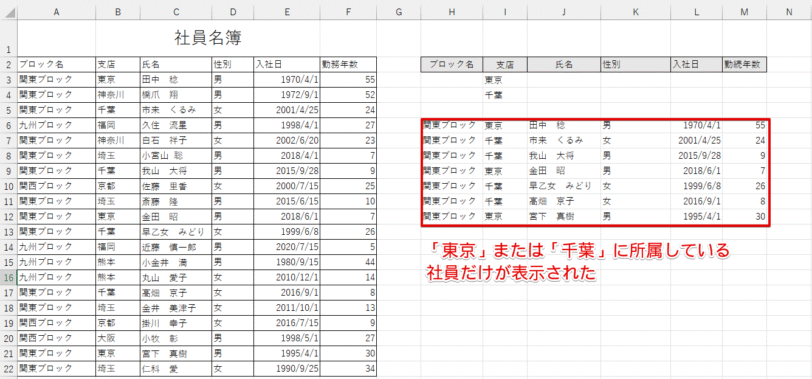Click the 勤続年数 header cell

745,65
